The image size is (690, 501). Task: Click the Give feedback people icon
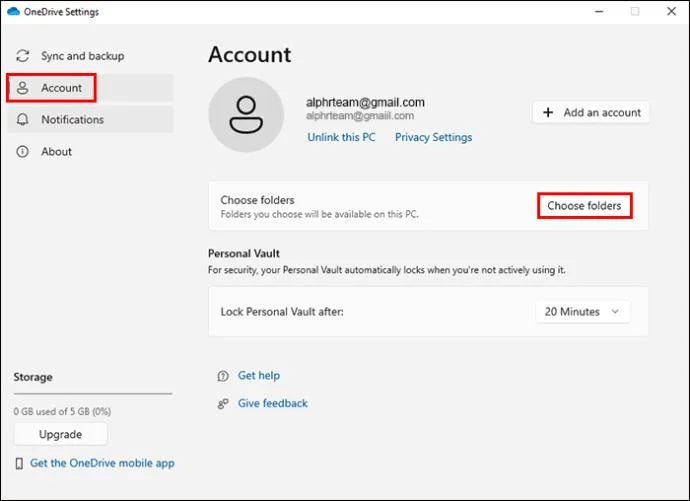click(x=223, y=403)
